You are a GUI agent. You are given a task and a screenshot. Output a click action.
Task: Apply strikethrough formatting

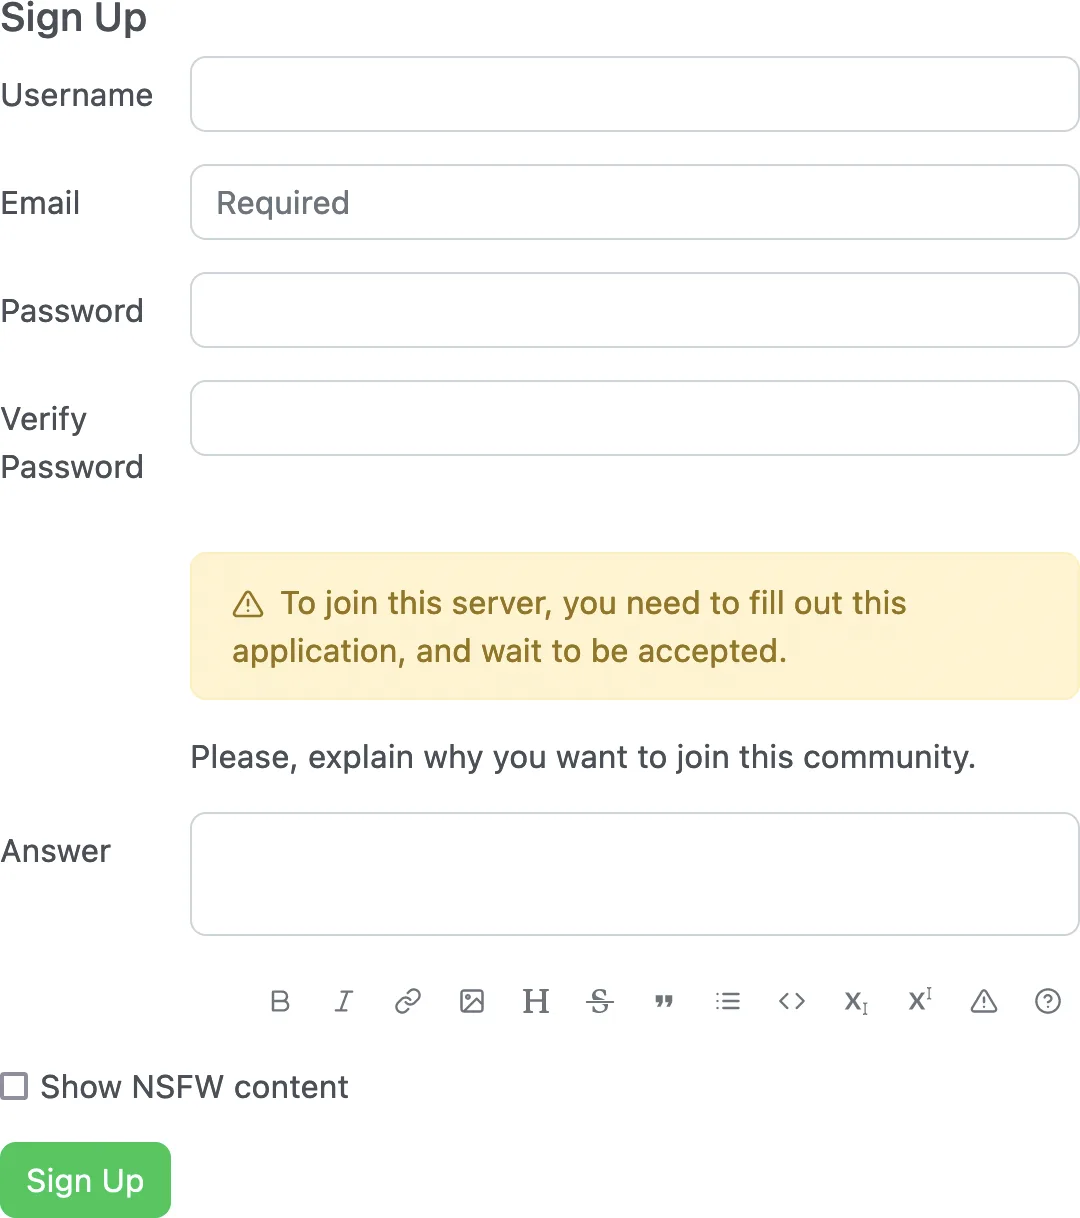(x=600, y=1001)
